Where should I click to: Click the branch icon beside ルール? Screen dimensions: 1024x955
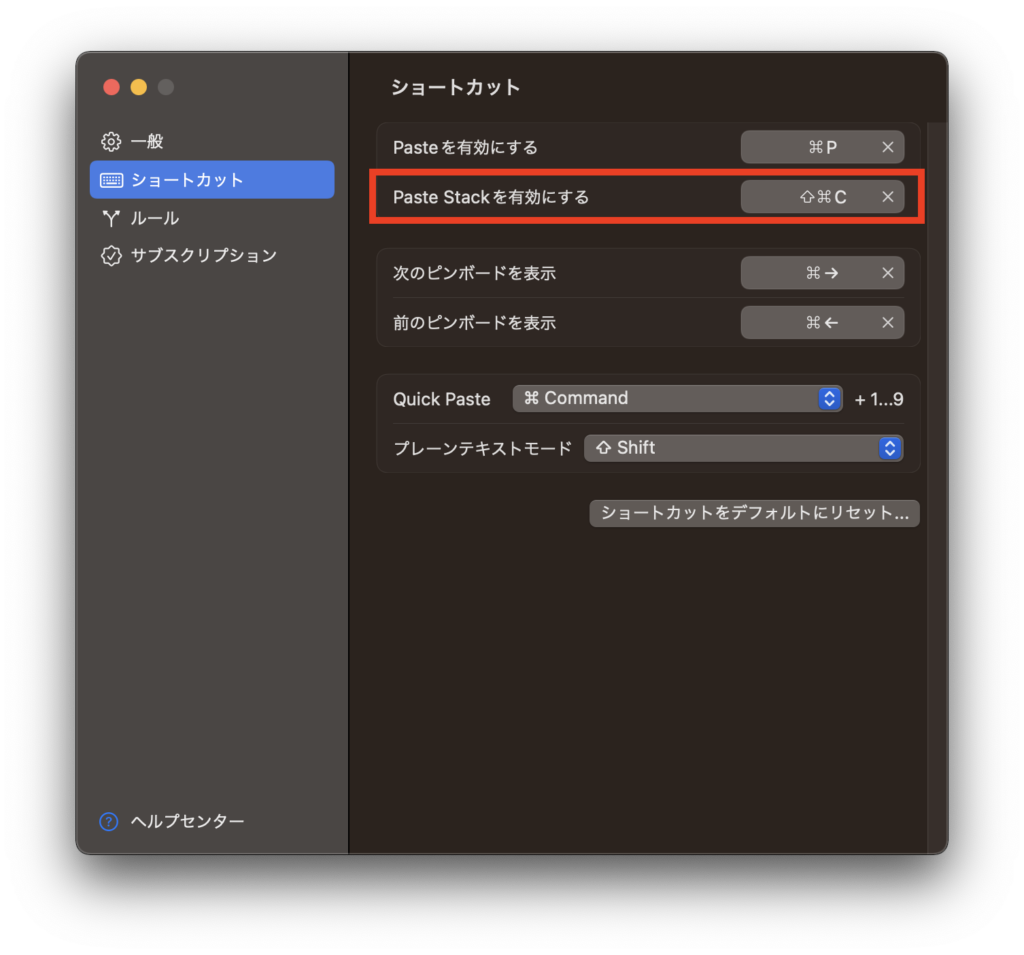111,218
